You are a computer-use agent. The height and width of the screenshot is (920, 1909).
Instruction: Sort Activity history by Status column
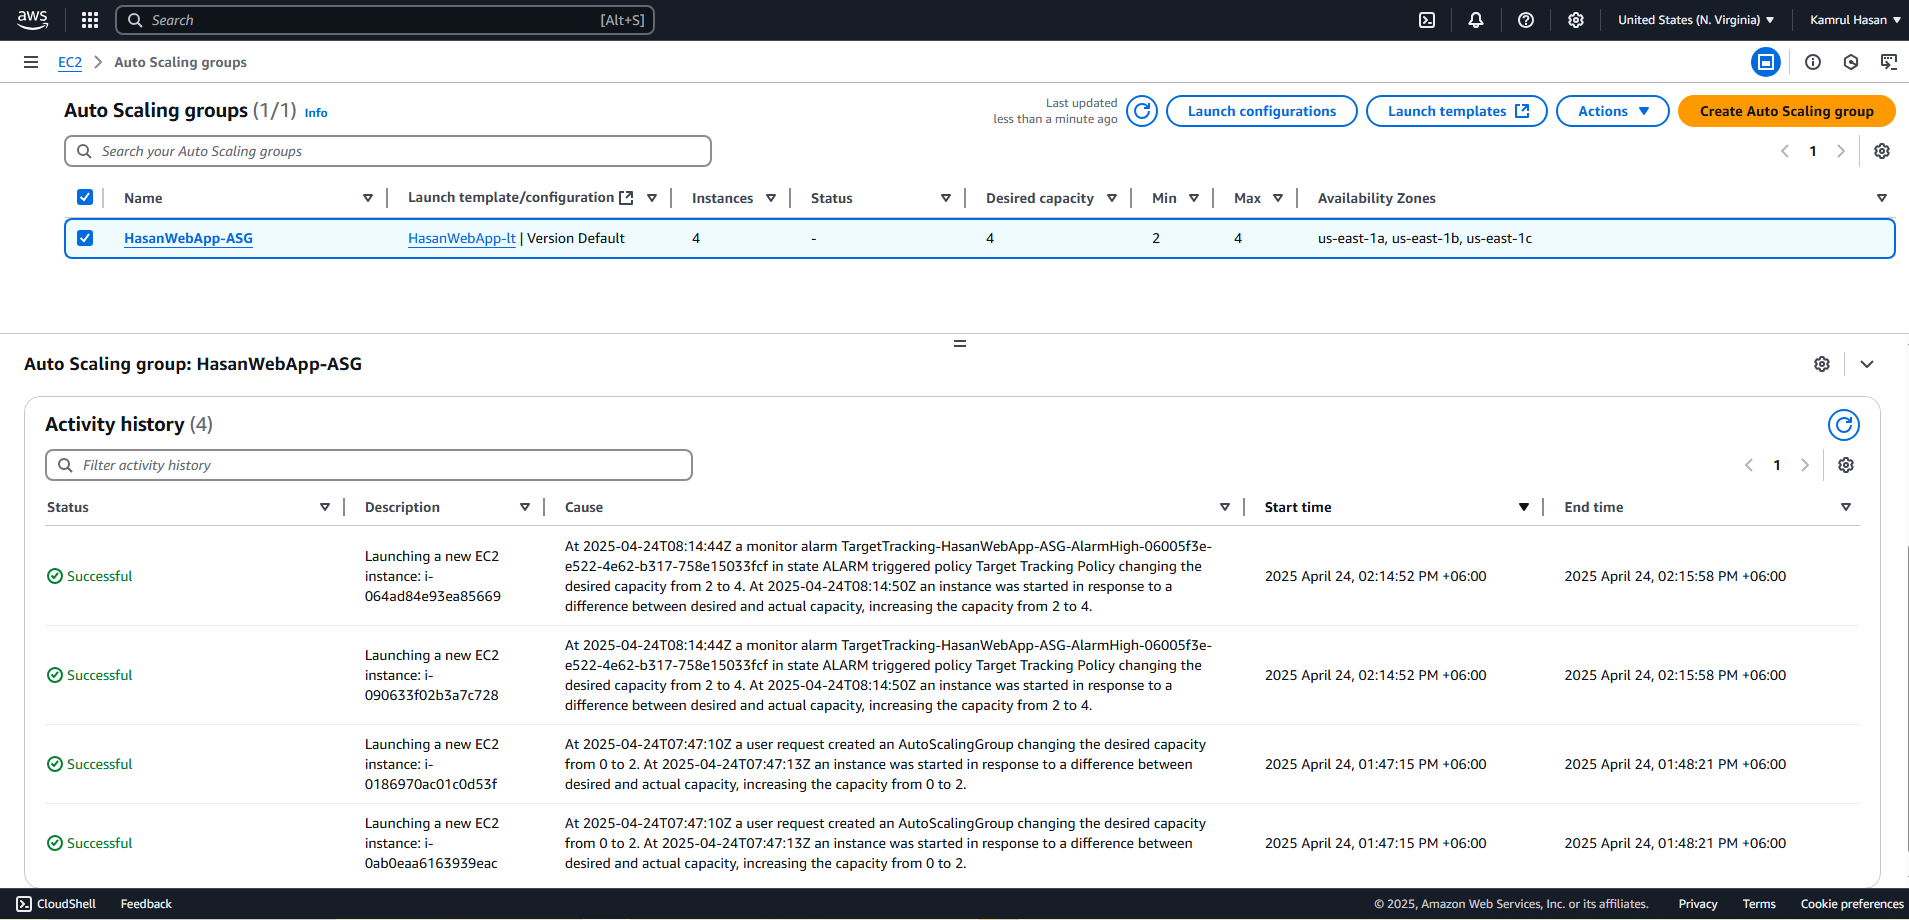[325, 507]
